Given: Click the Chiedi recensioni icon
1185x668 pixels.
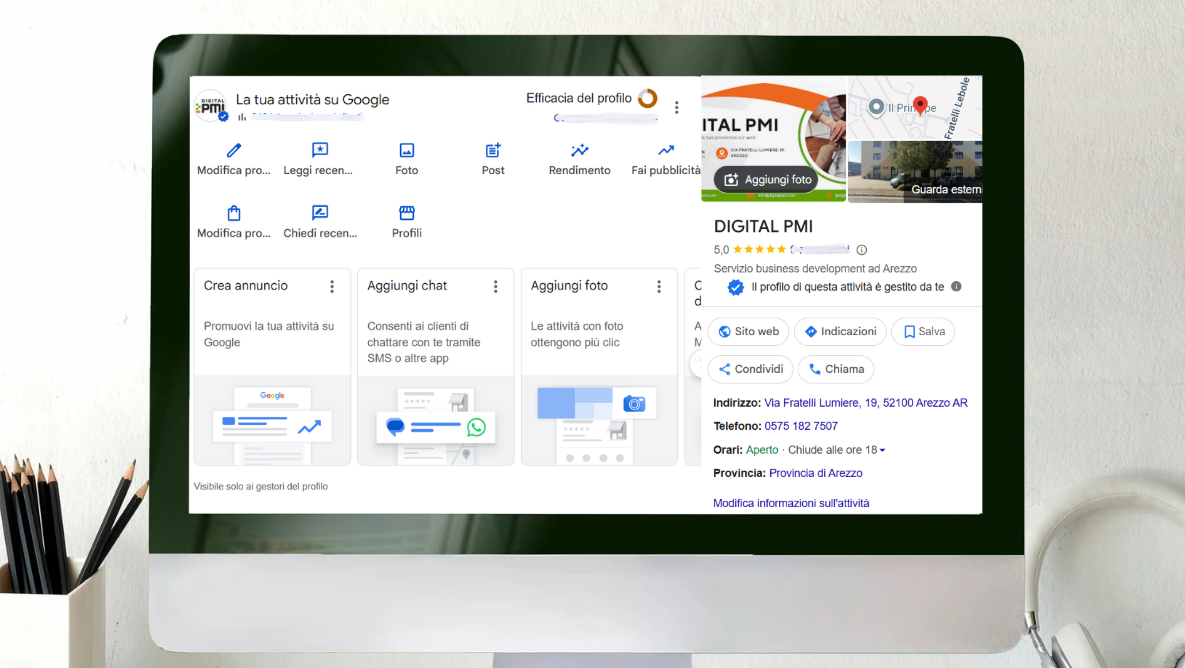Looking at the screenshot, I should coord(319,210).
